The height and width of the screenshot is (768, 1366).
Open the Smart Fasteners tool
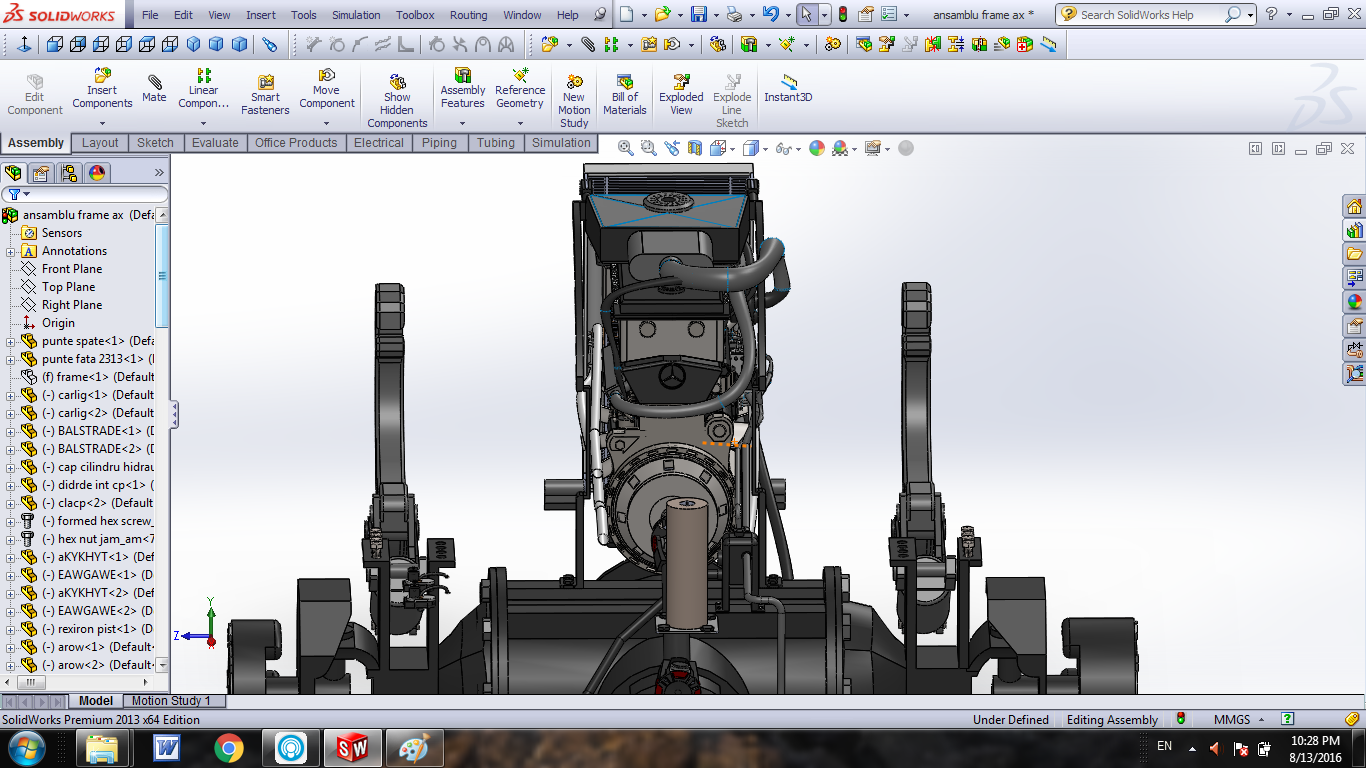(265, 95)
